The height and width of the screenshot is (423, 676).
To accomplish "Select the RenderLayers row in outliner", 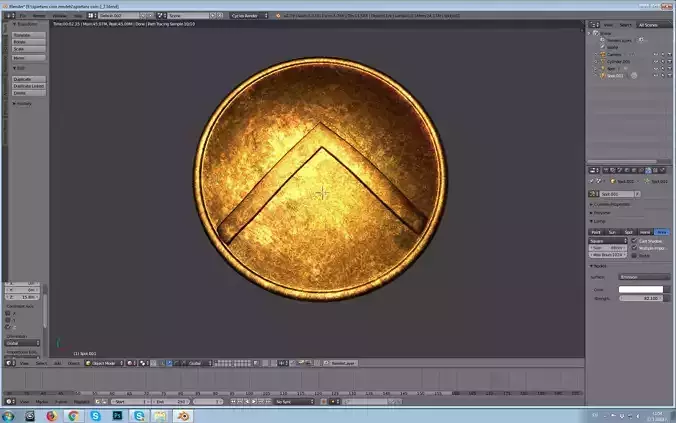I will pos(619,40).
